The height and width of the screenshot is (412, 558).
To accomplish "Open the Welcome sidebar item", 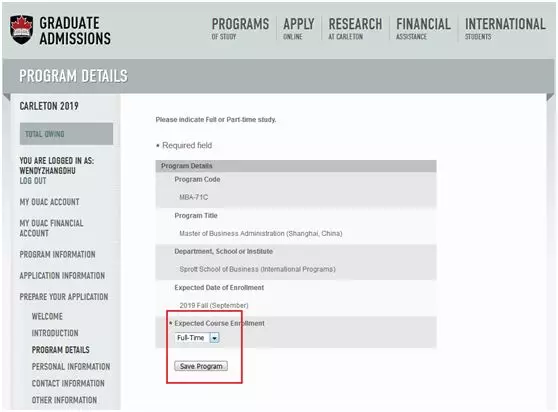I will 47,316.
